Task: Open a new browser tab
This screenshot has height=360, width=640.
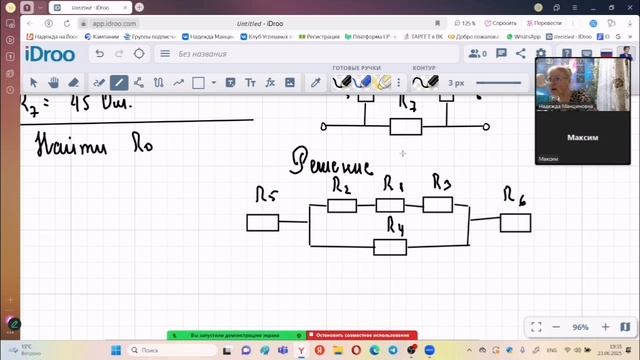Action: (x=139, y=7)
